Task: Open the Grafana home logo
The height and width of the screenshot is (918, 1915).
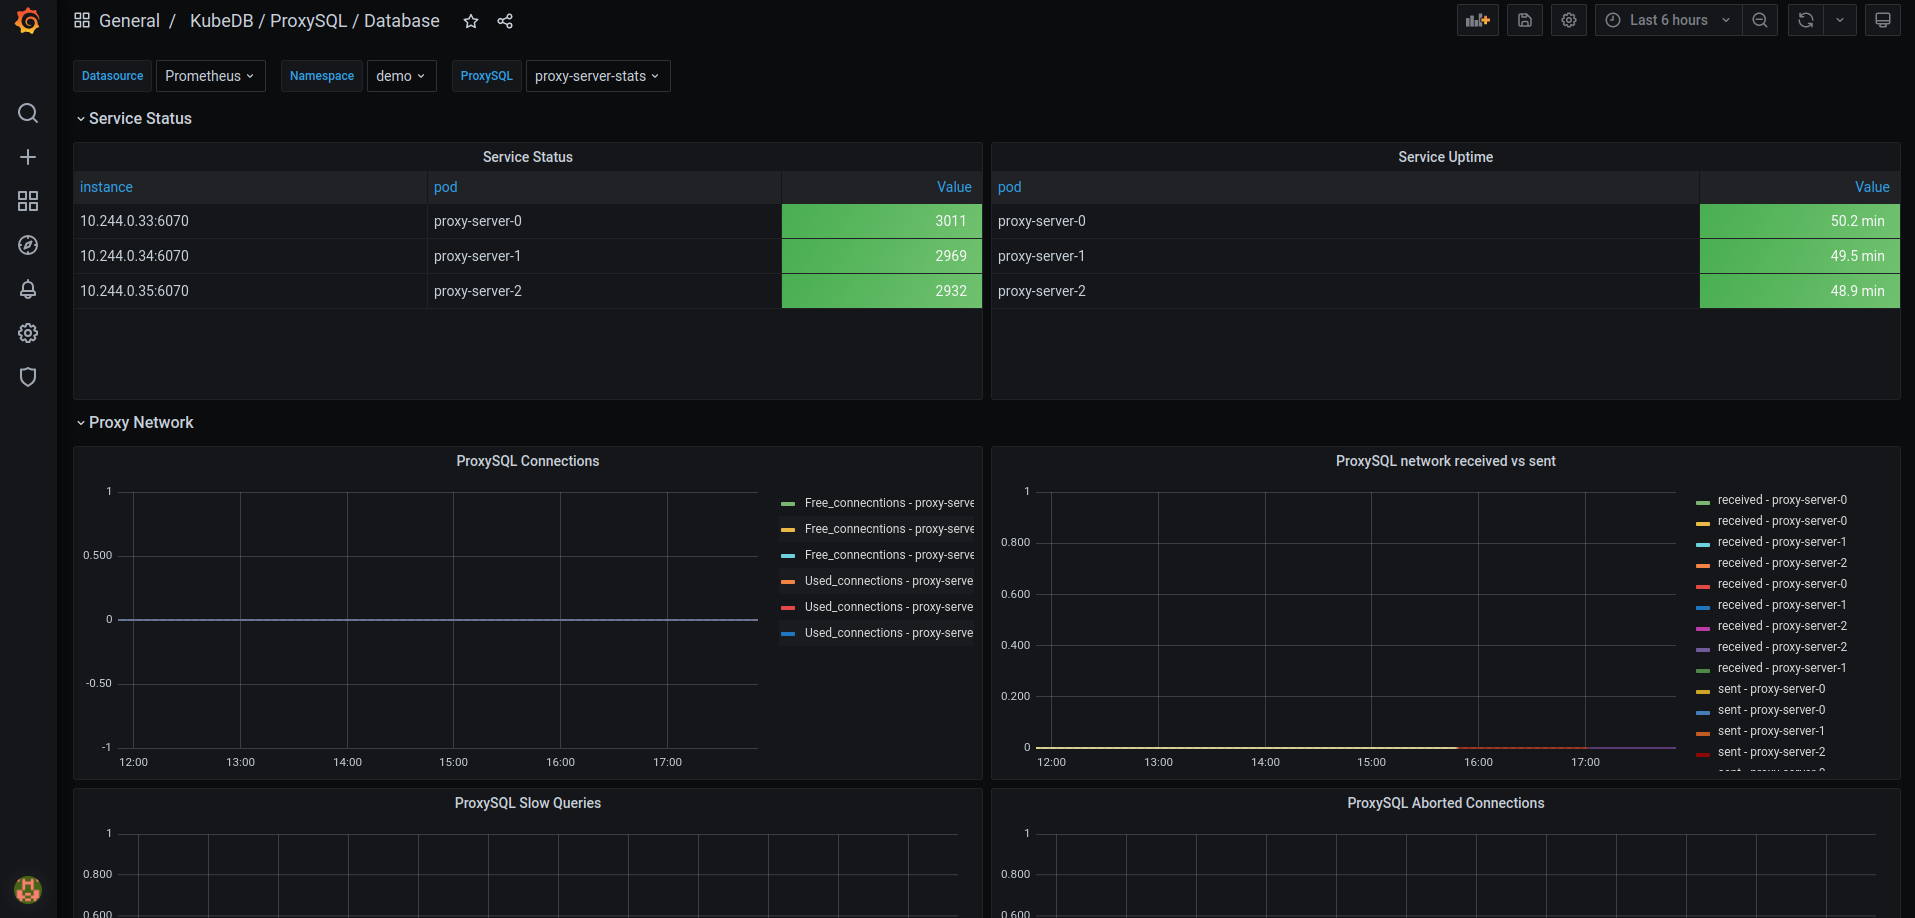Action: pos(28,21)
